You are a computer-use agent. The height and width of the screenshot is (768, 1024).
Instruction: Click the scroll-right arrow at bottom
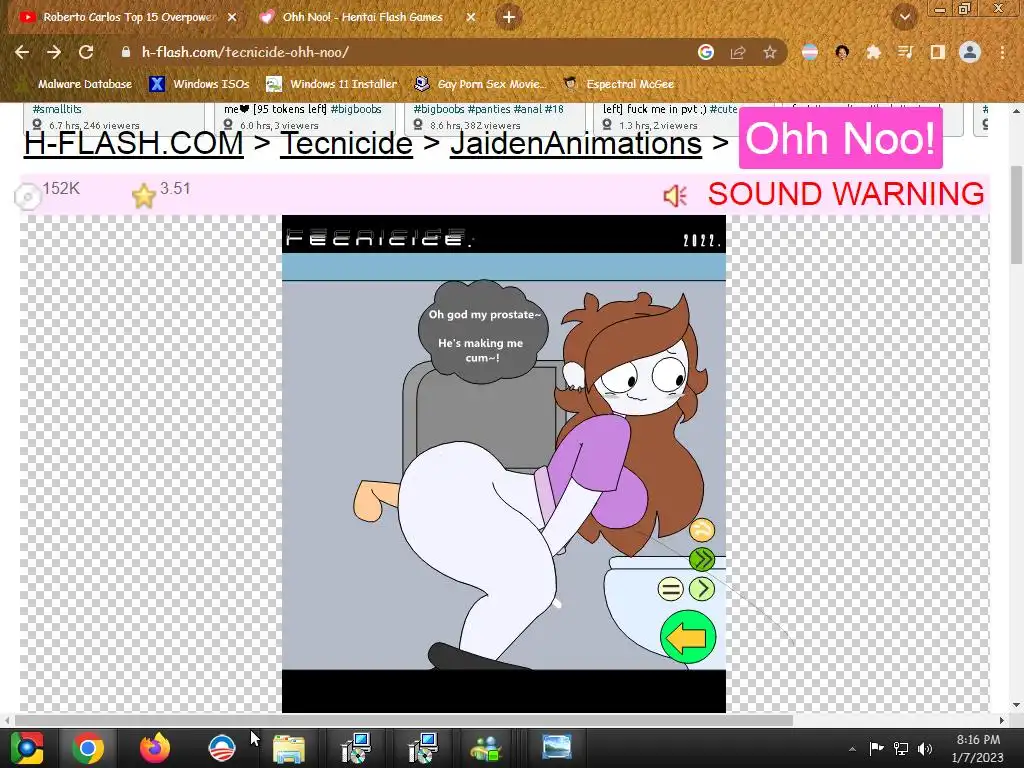[x=1001, y=720]
